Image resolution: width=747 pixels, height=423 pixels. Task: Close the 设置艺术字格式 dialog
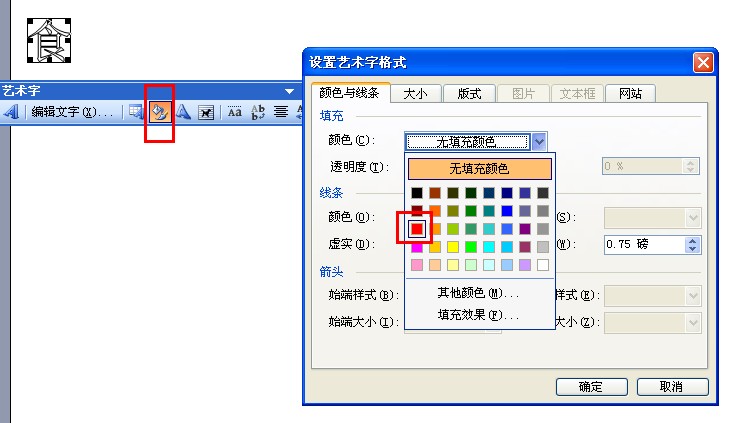point(703,62)
